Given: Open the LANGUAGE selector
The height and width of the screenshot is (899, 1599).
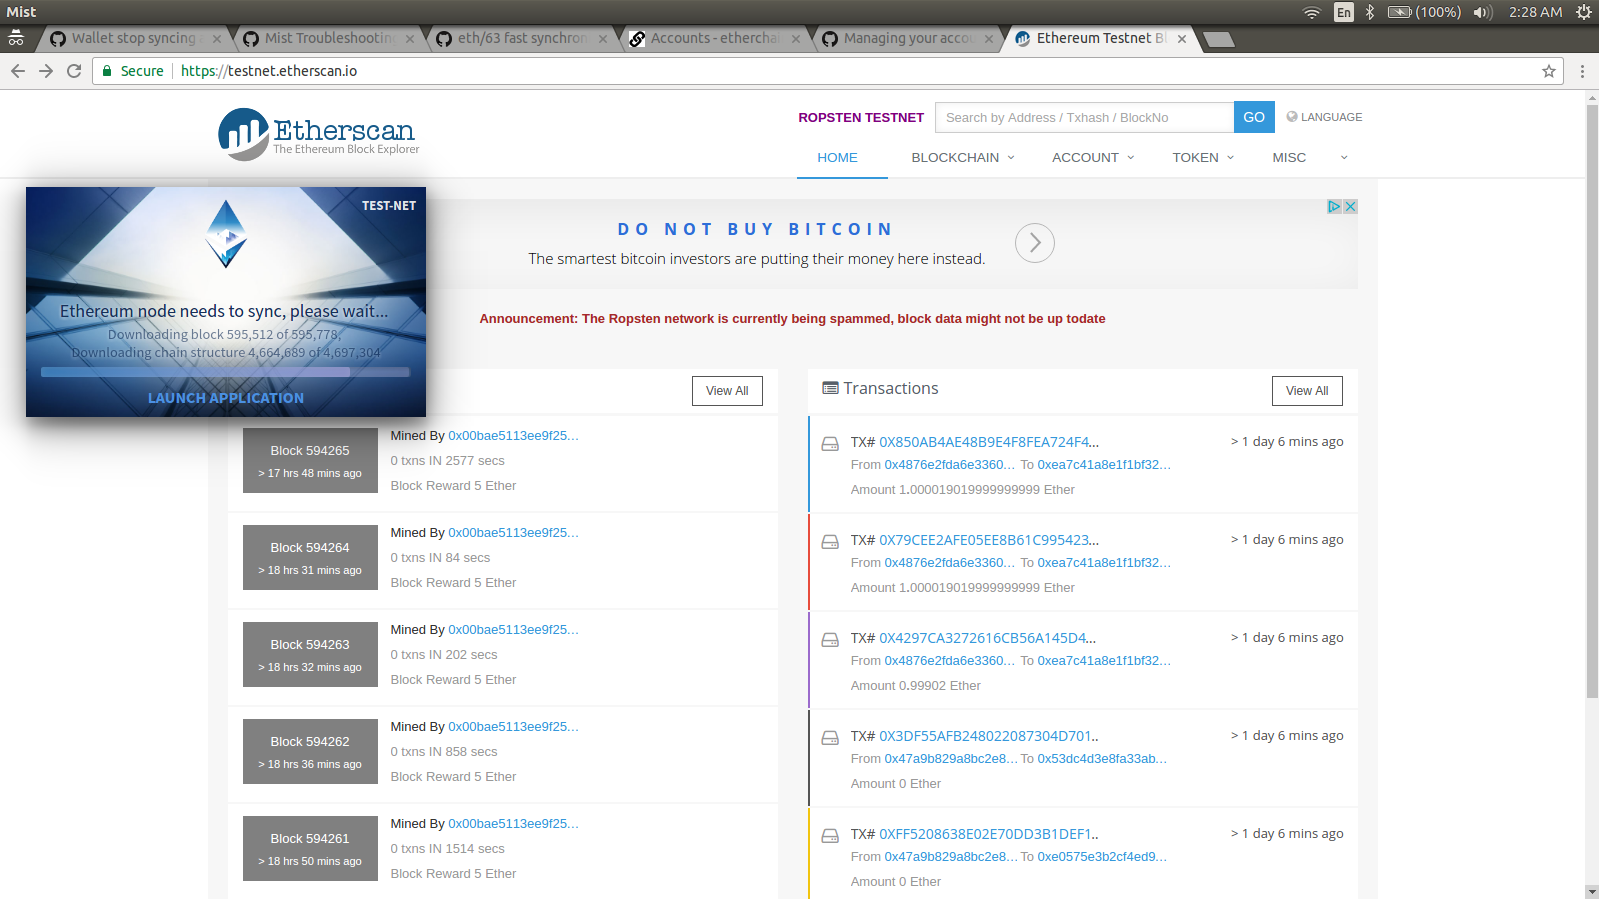Looking at the screenshot, I should (x=1324, y=117).
